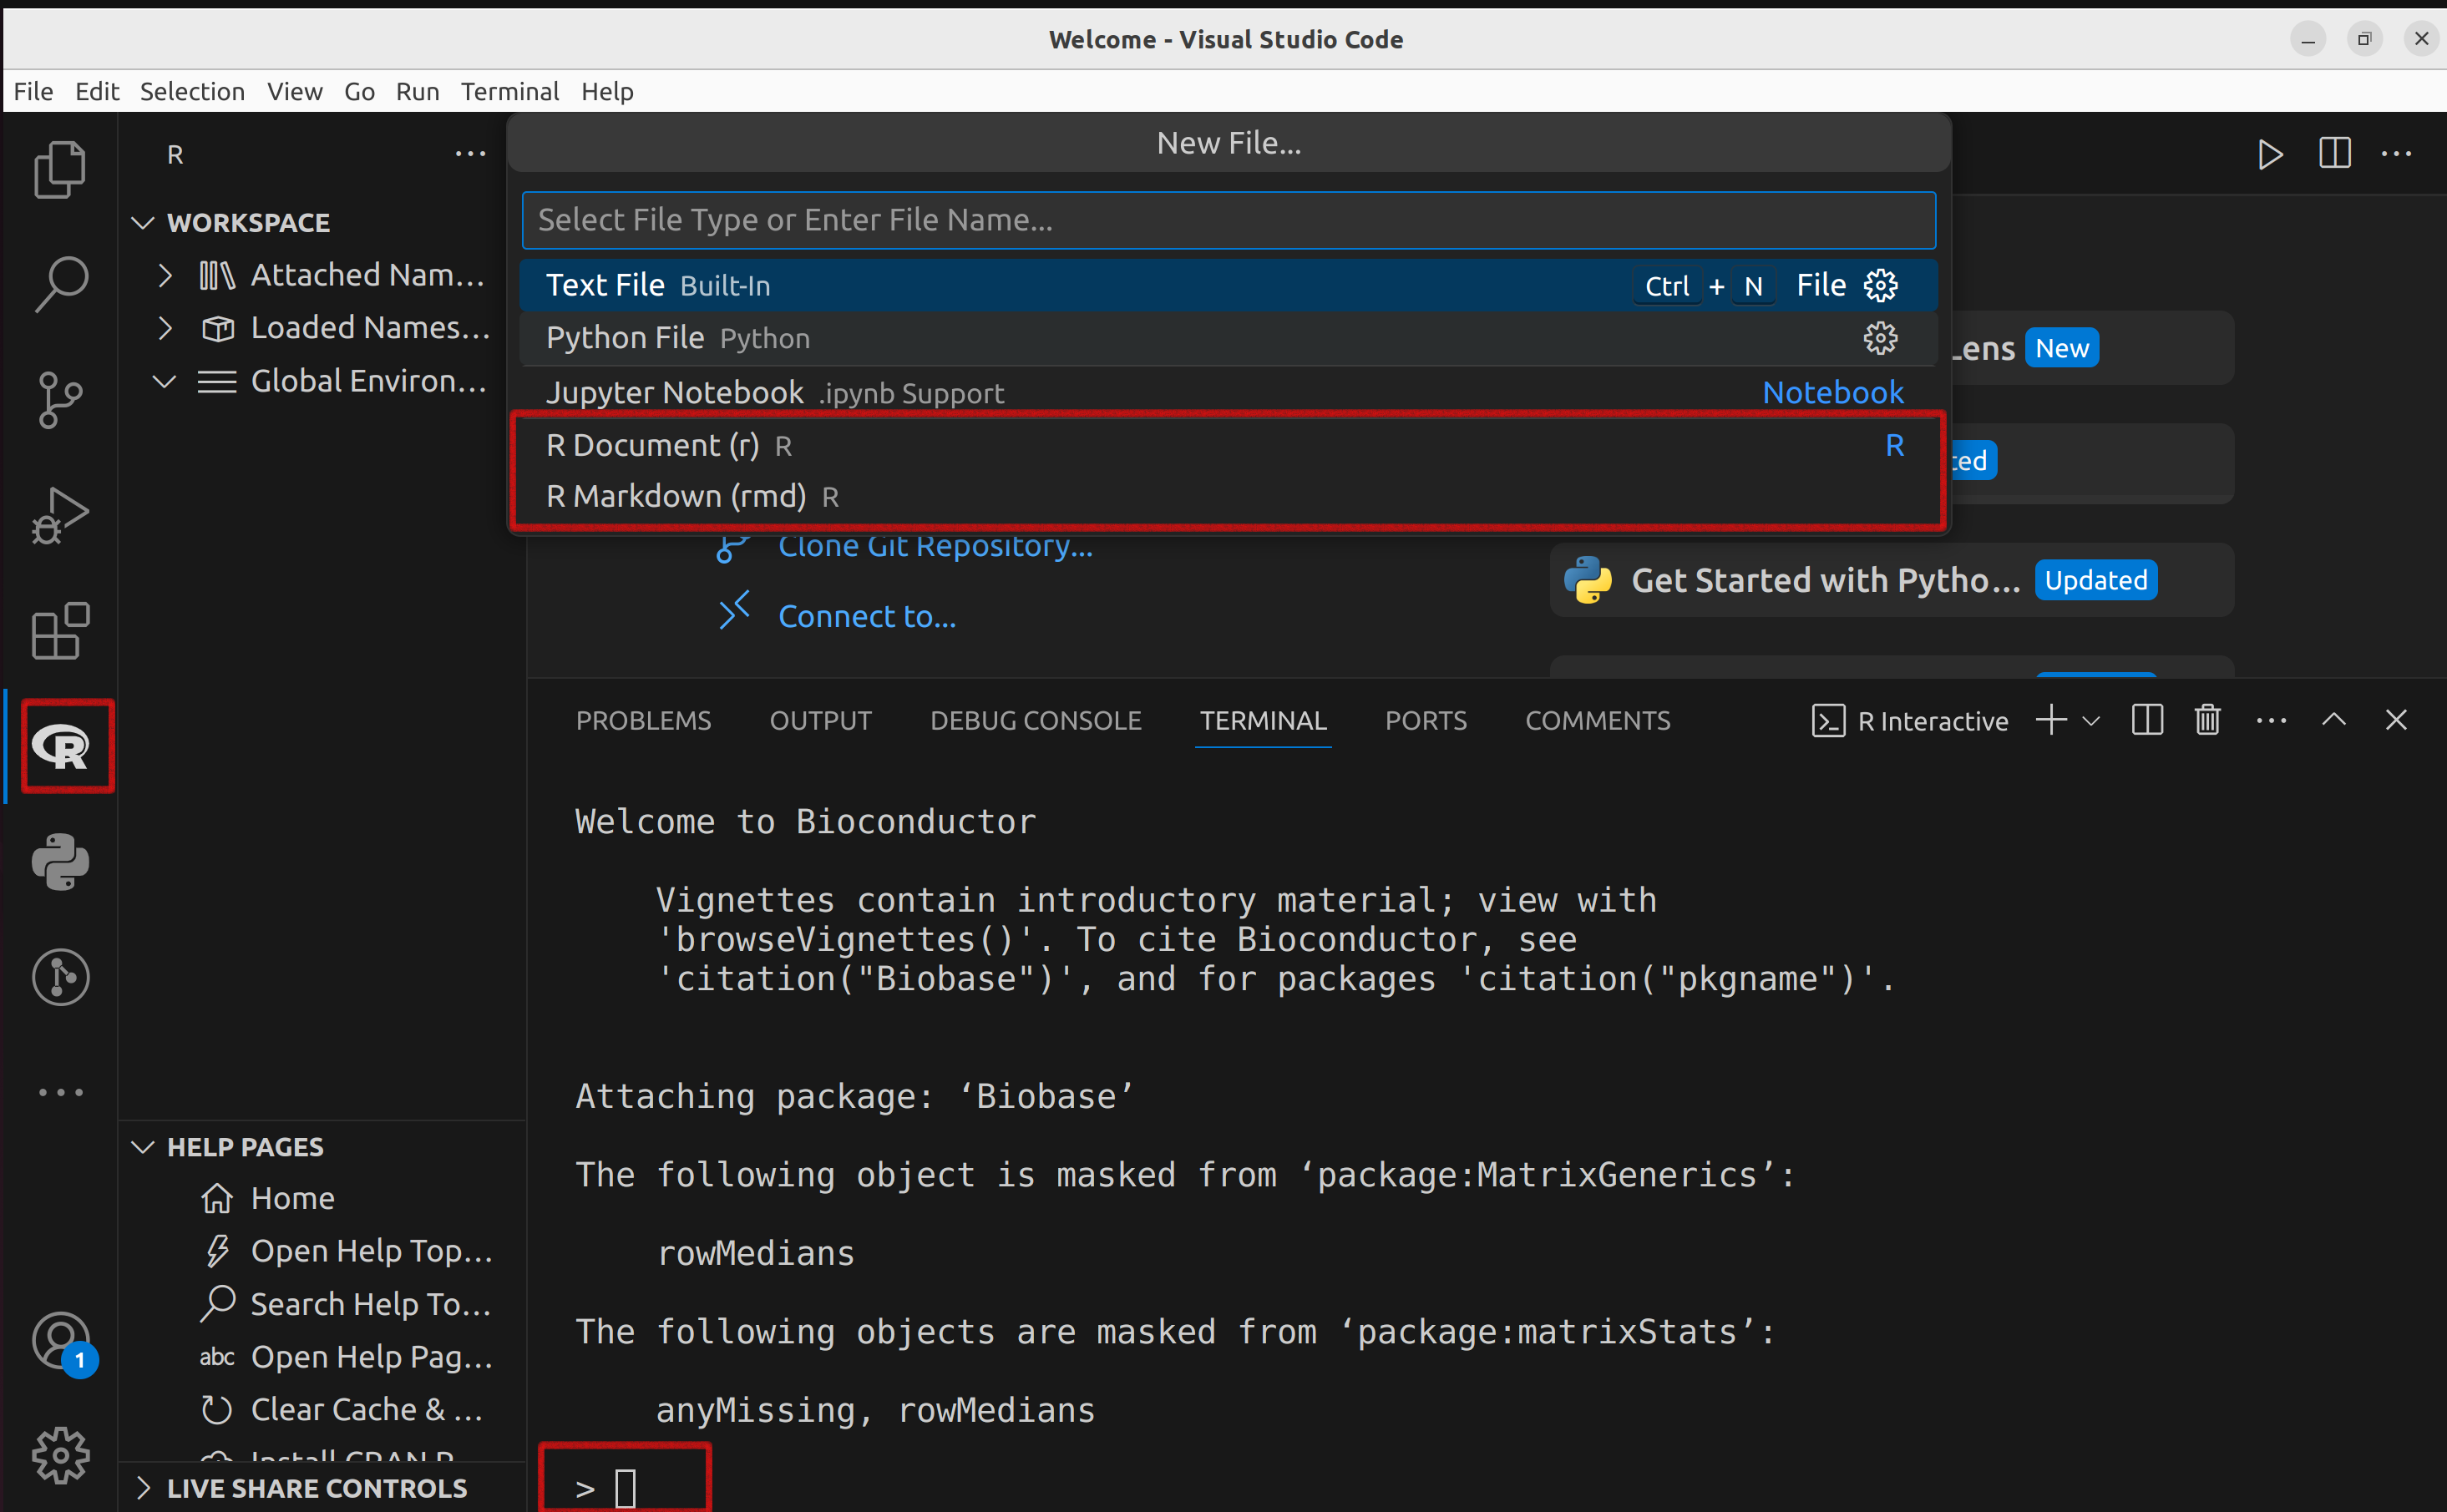This screenshot has width=2447, height=1512.
Task: Select the R Interactive terminal label
Action: (1909, 721)
